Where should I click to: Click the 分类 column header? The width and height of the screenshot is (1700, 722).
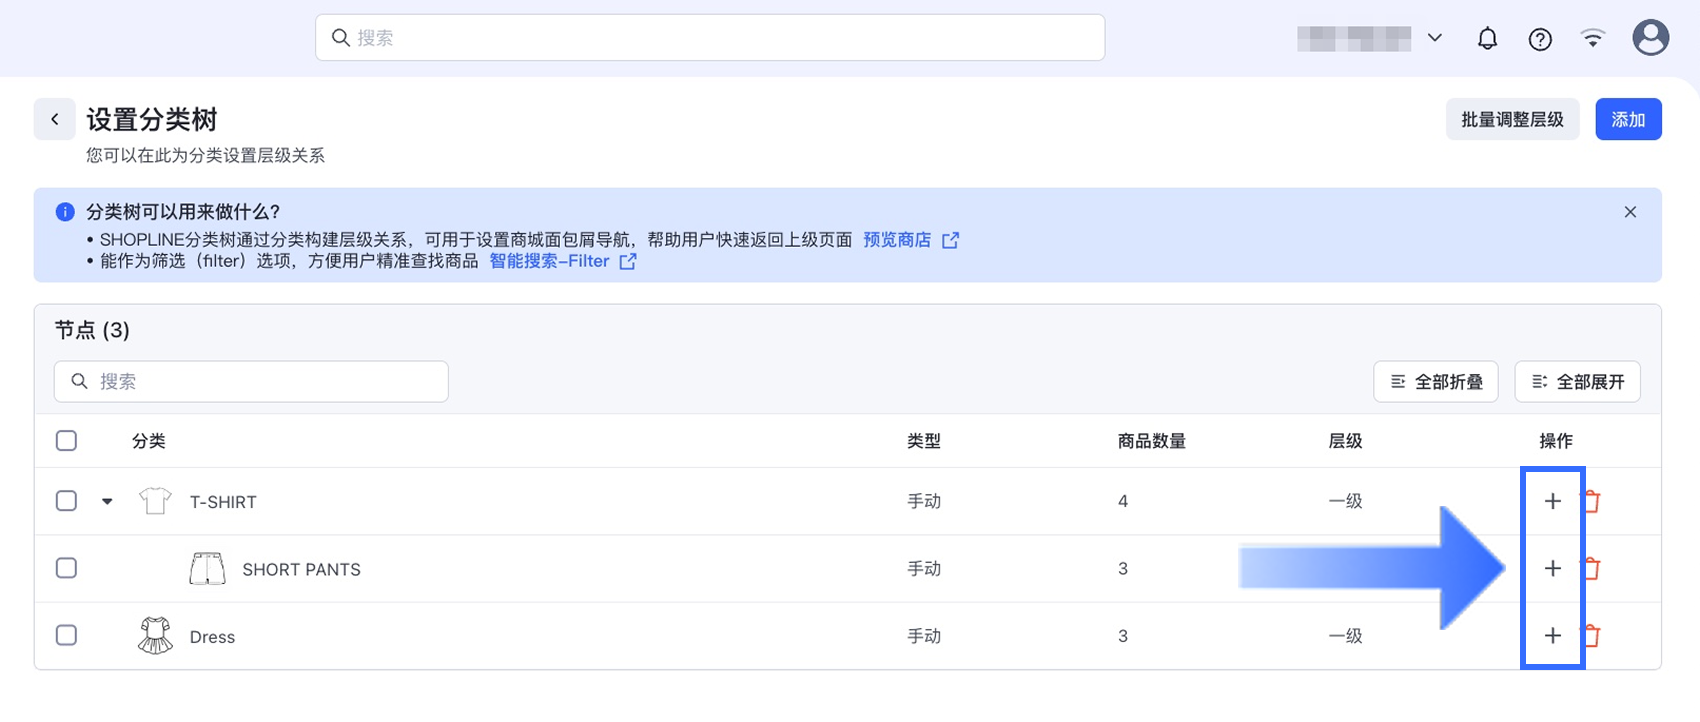coord(148,441)
